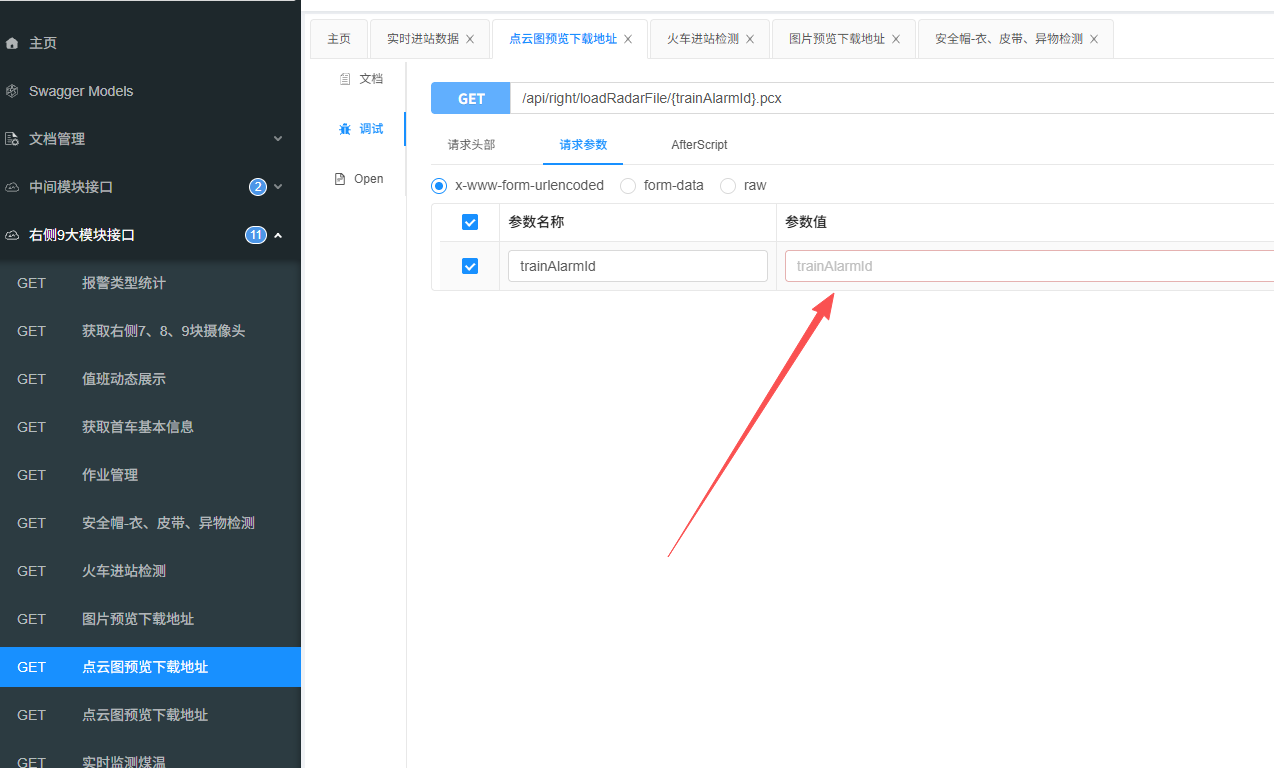
Task: Select the raw radio button
Action: coord(728,186)
